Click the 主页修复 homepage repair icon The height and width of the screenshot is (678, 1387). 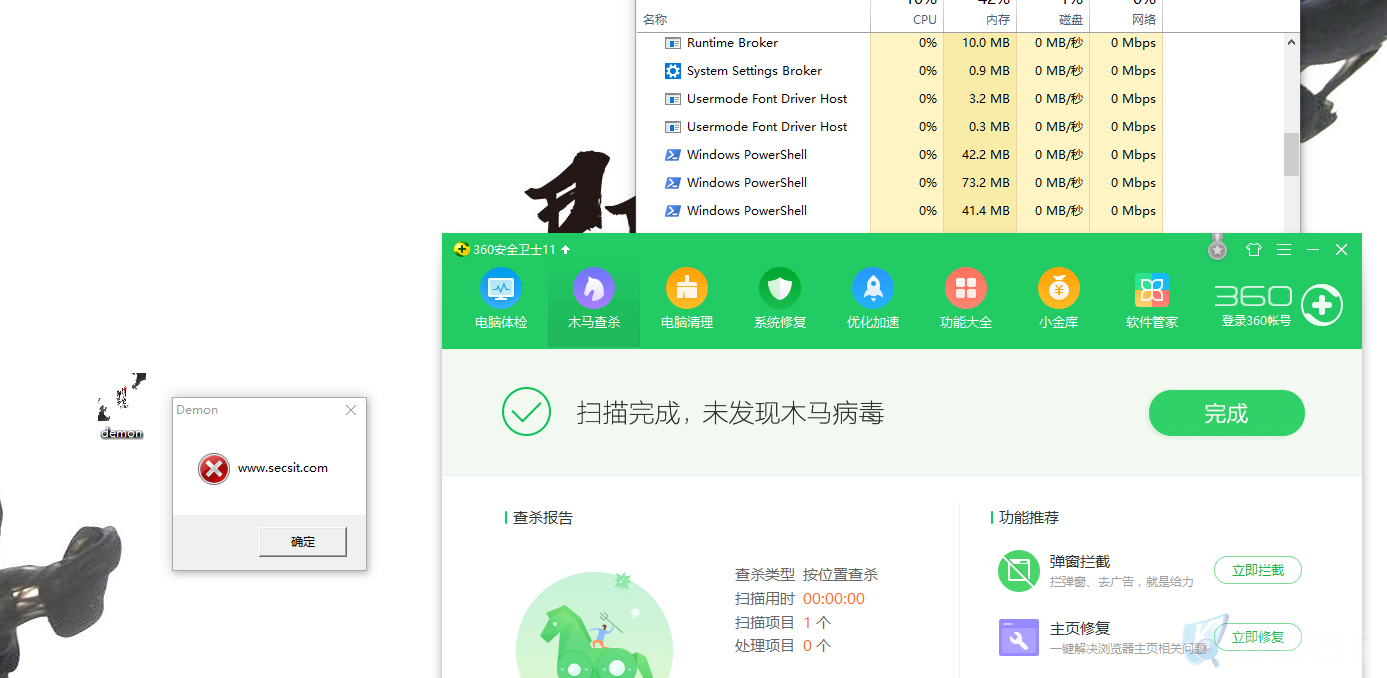(1019, 637)
